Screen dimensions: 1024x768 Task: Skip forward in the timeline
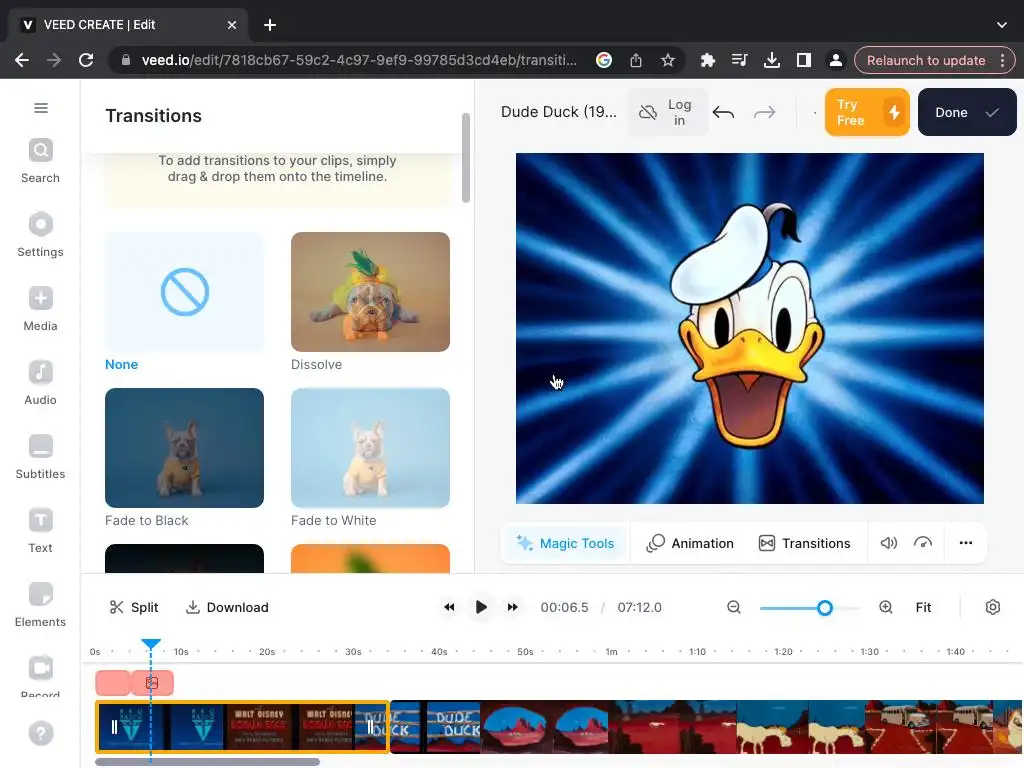513,607
